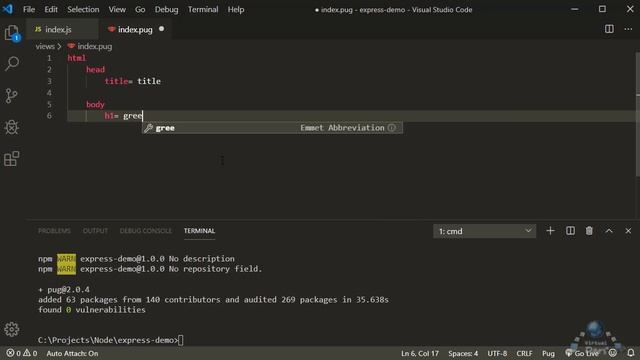The height and width of the screenshot is (360, 640).
Task: Open the Manage gear menu
Action: (12, 329)
